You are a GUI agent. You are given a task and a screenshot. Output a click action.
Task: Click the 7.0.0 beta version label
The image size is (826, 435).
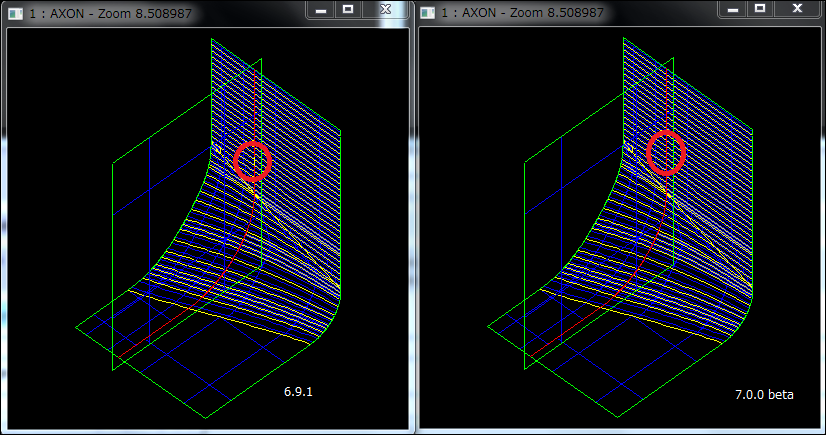point(763,395)
